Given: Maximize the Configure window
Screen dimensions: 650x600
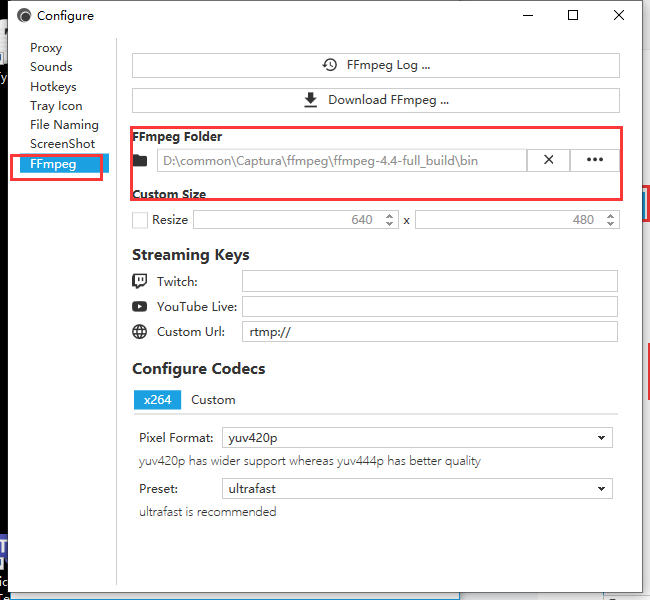Looking at the screenshot, I should coord(573,15).
